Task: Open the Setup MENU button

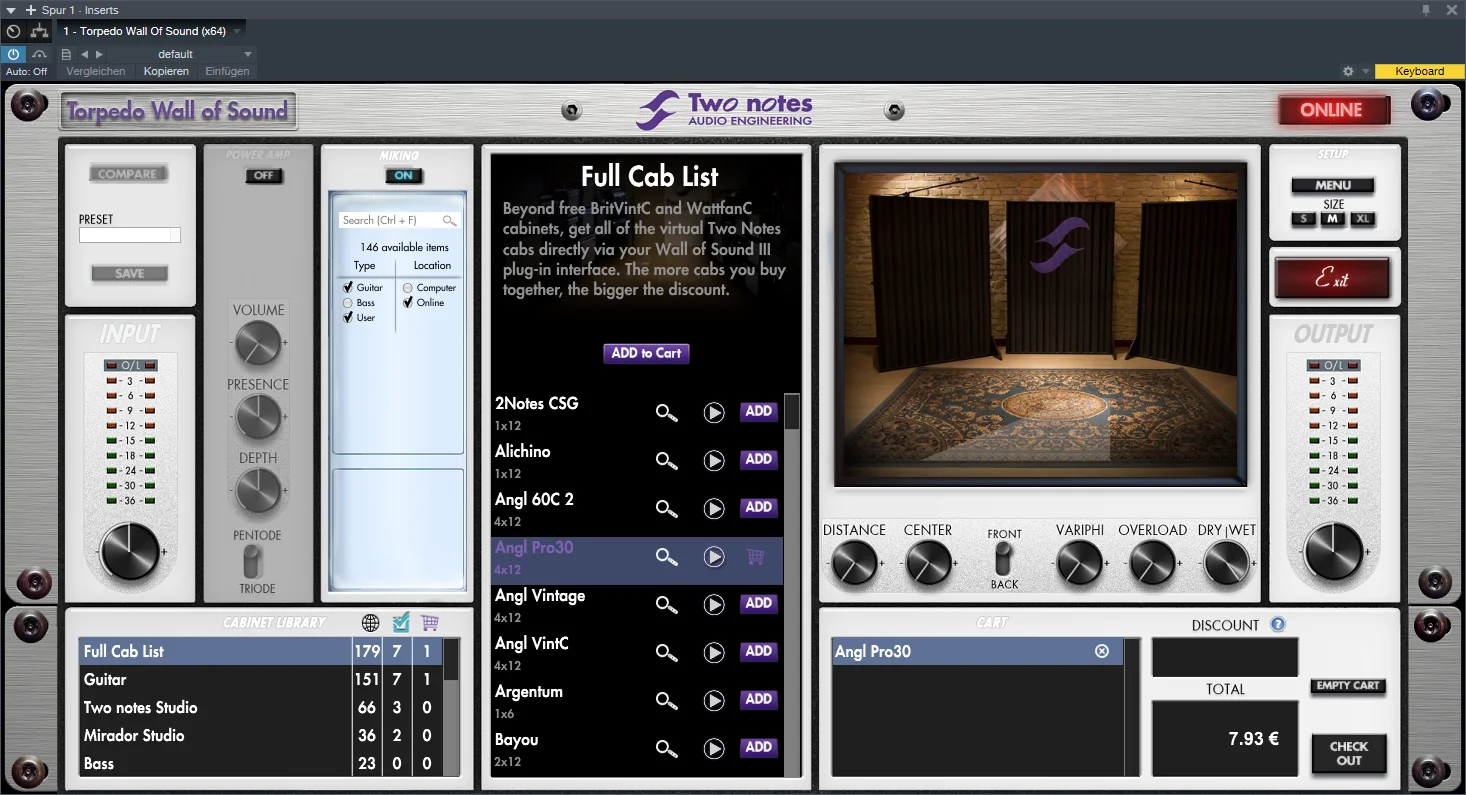Action: point(1333,185)
